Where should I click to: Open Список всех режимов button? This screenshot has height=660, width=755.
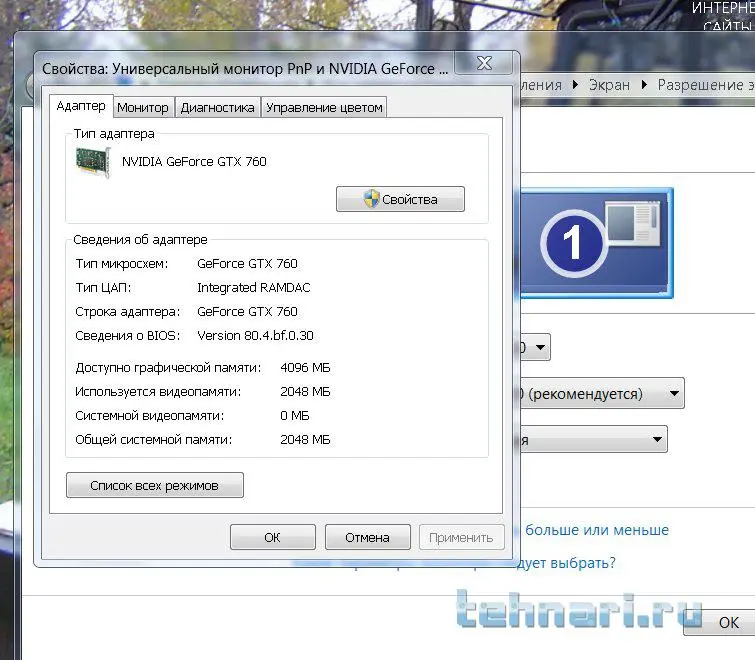coord(155,485)
